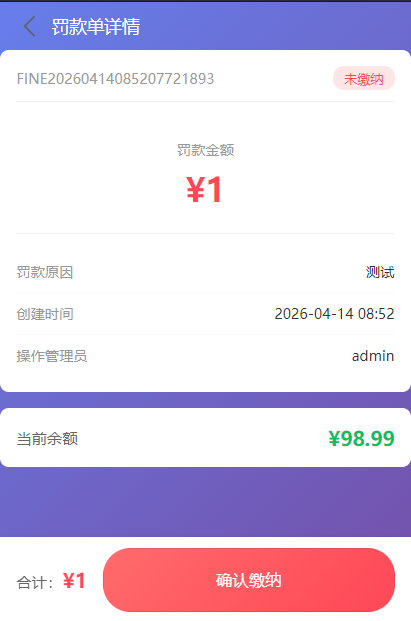Go back using the left chevron icon

[30, 27]
